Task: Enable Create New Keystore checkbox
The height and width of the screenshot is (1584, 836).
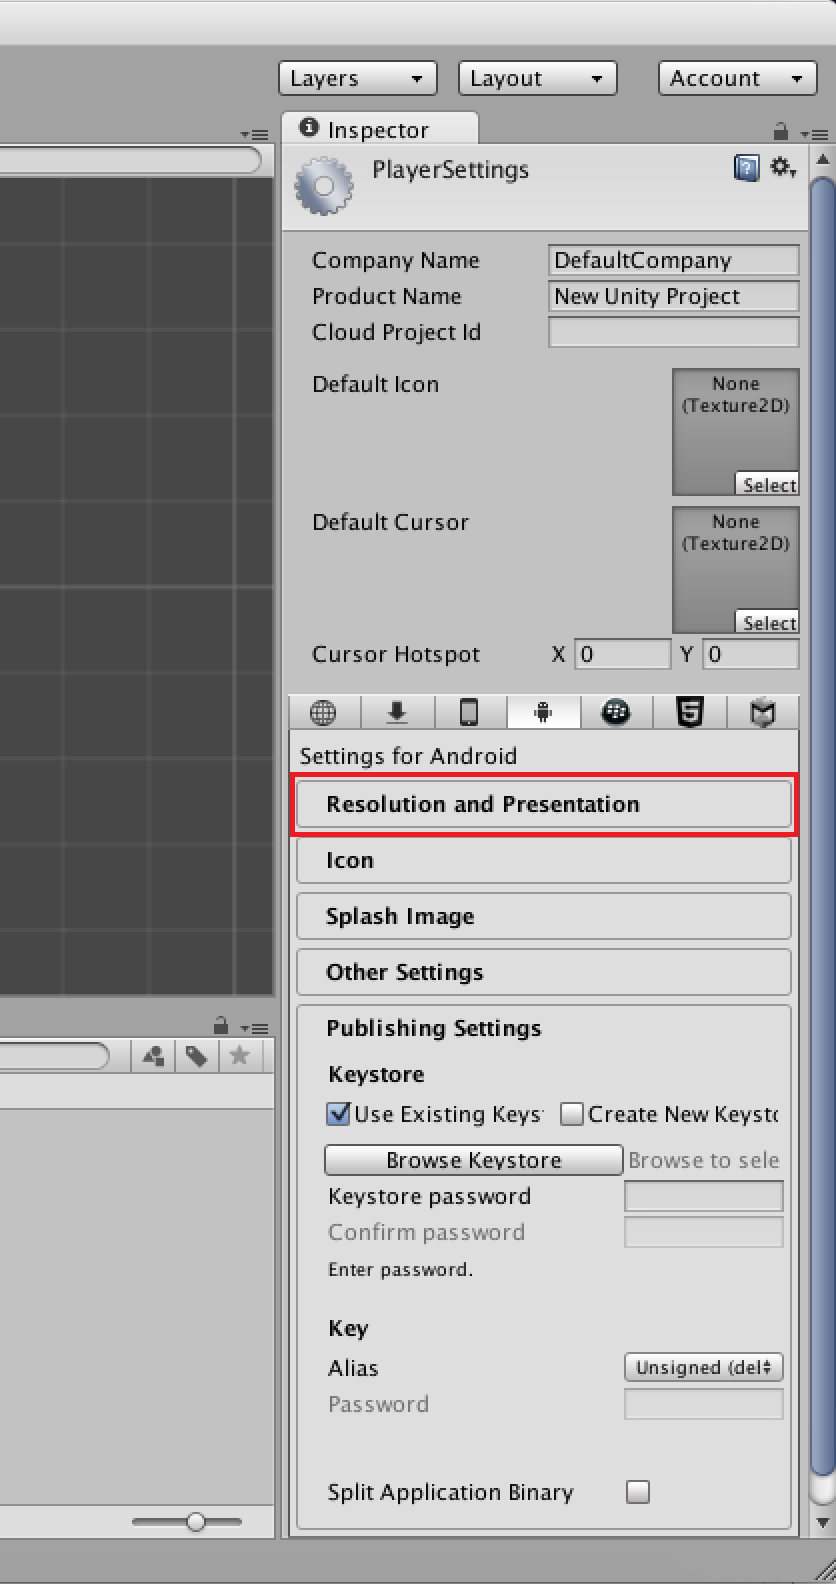Action: (x=572, y=1114)
